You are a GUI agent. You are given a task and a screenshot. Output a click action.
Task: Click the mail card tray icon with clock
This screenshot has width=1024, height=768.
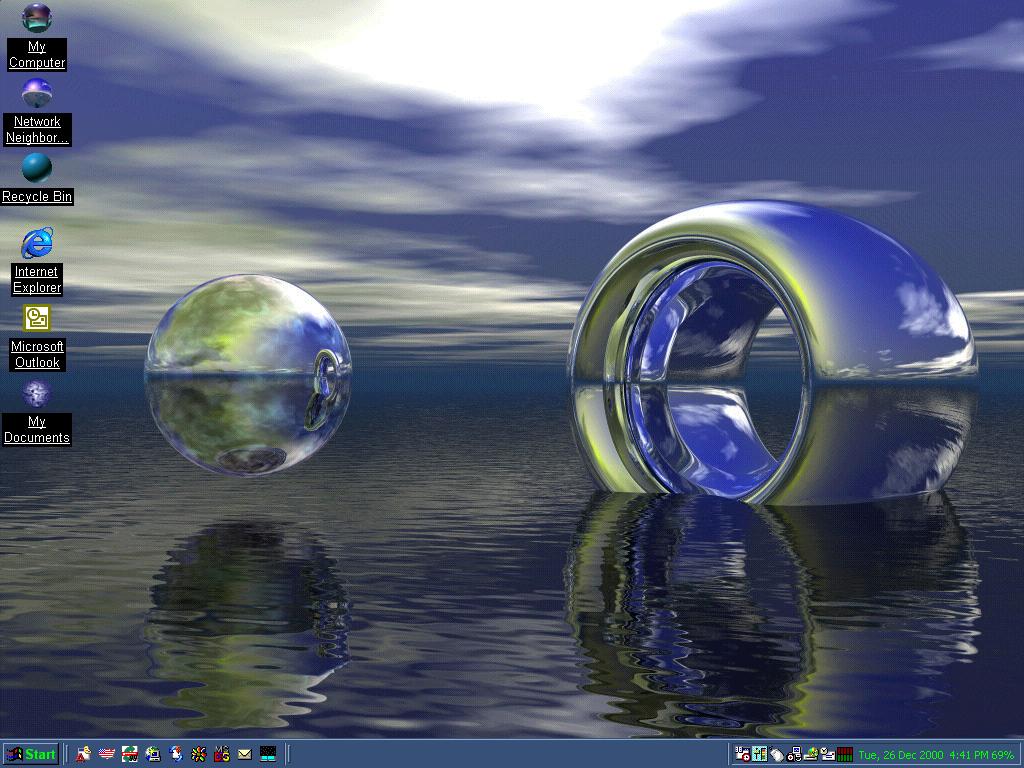pyautogui.click(x=827, y=754)
